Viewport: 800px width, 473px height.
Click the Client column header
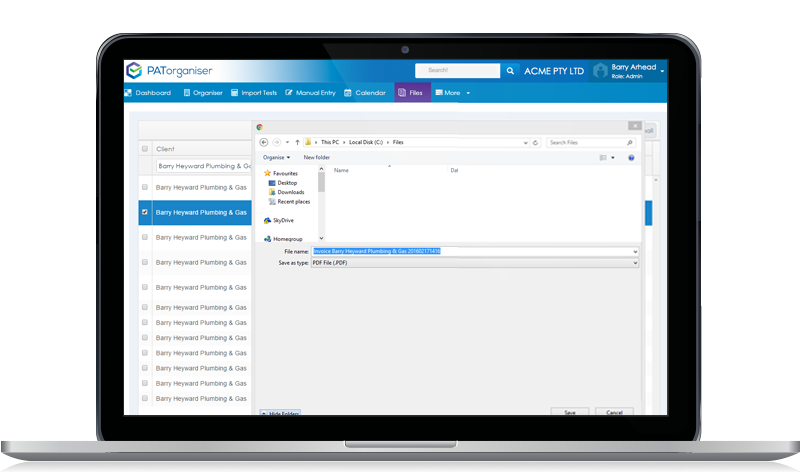pyautogui.click(x=165, y=149)
